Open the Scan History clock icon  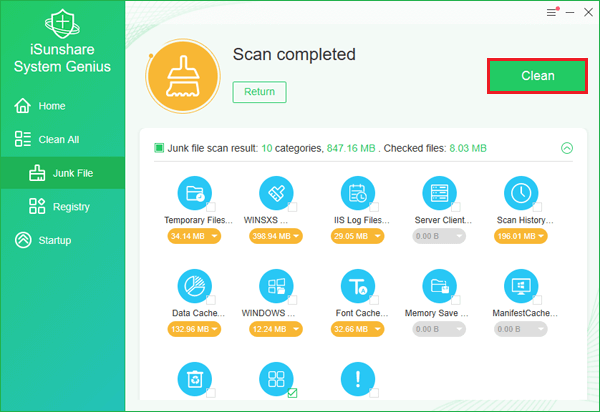click(x=521, y=193)
